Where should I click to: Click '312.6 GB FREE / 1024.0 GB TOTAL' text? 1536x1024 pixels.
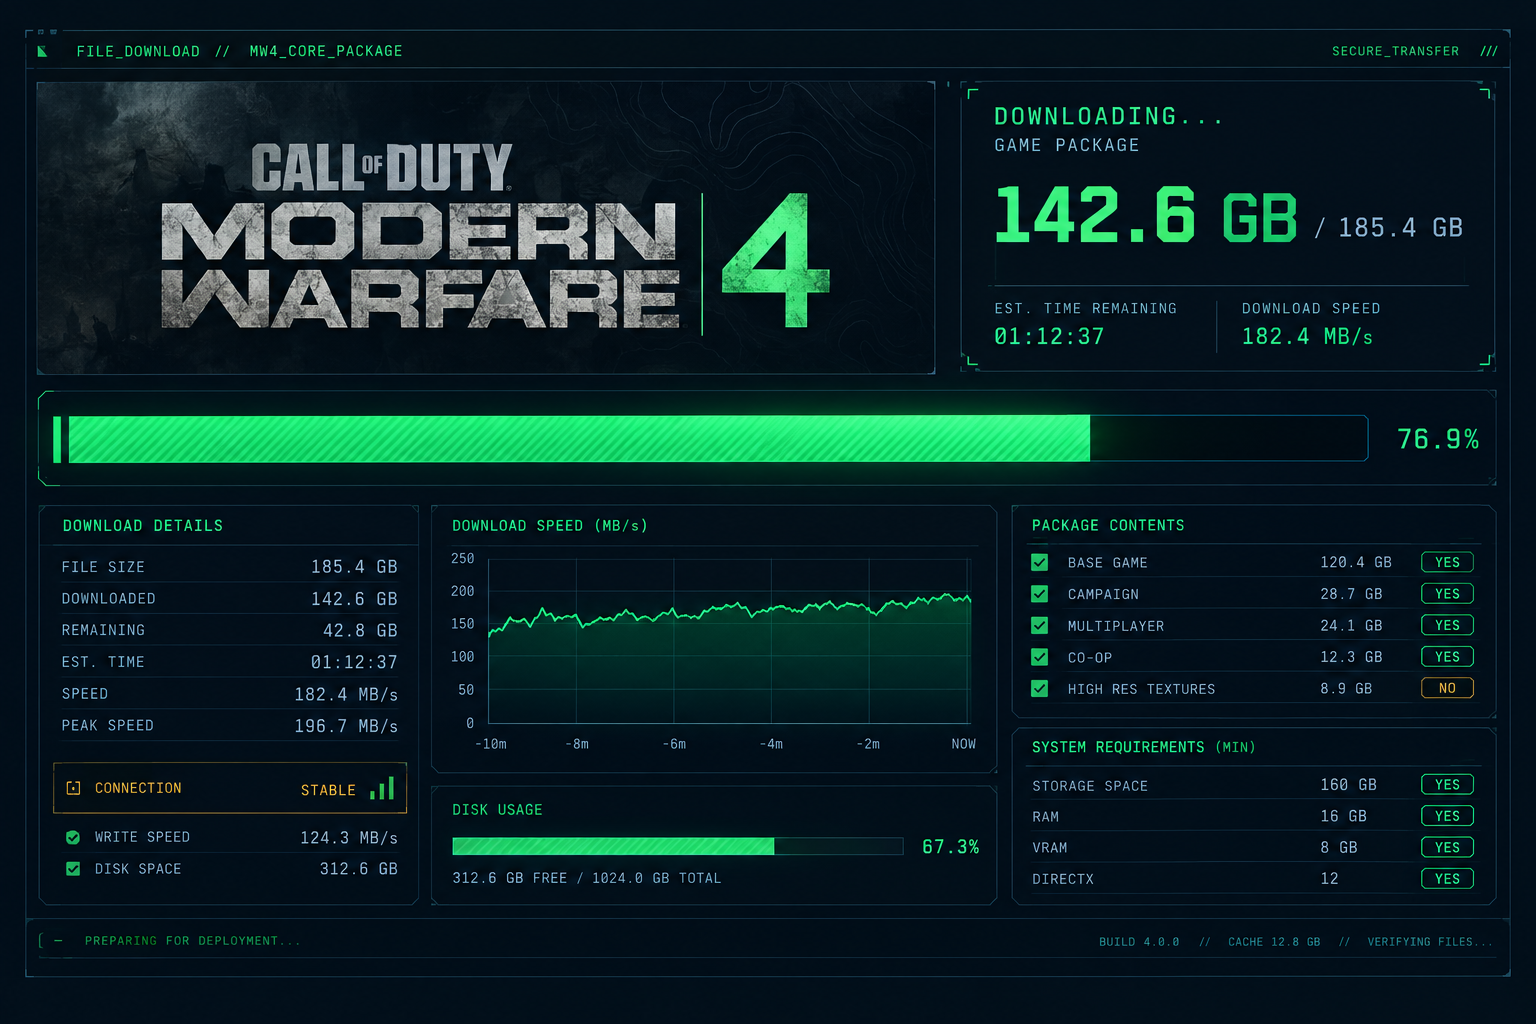tap(587, 878)
